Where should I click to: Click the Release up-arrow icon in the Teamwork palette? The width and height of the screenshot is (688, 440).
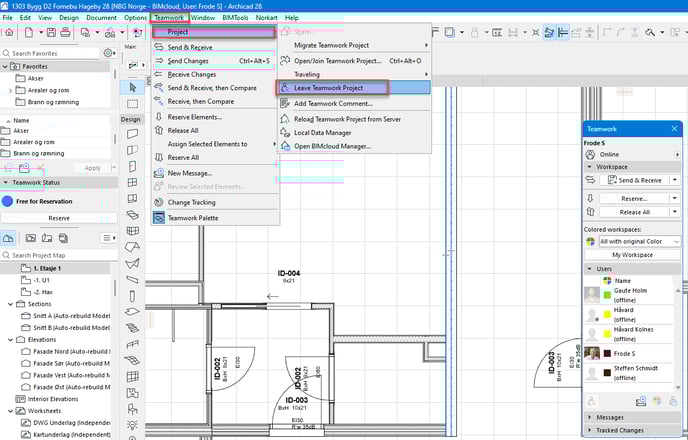tap(590, 212)
